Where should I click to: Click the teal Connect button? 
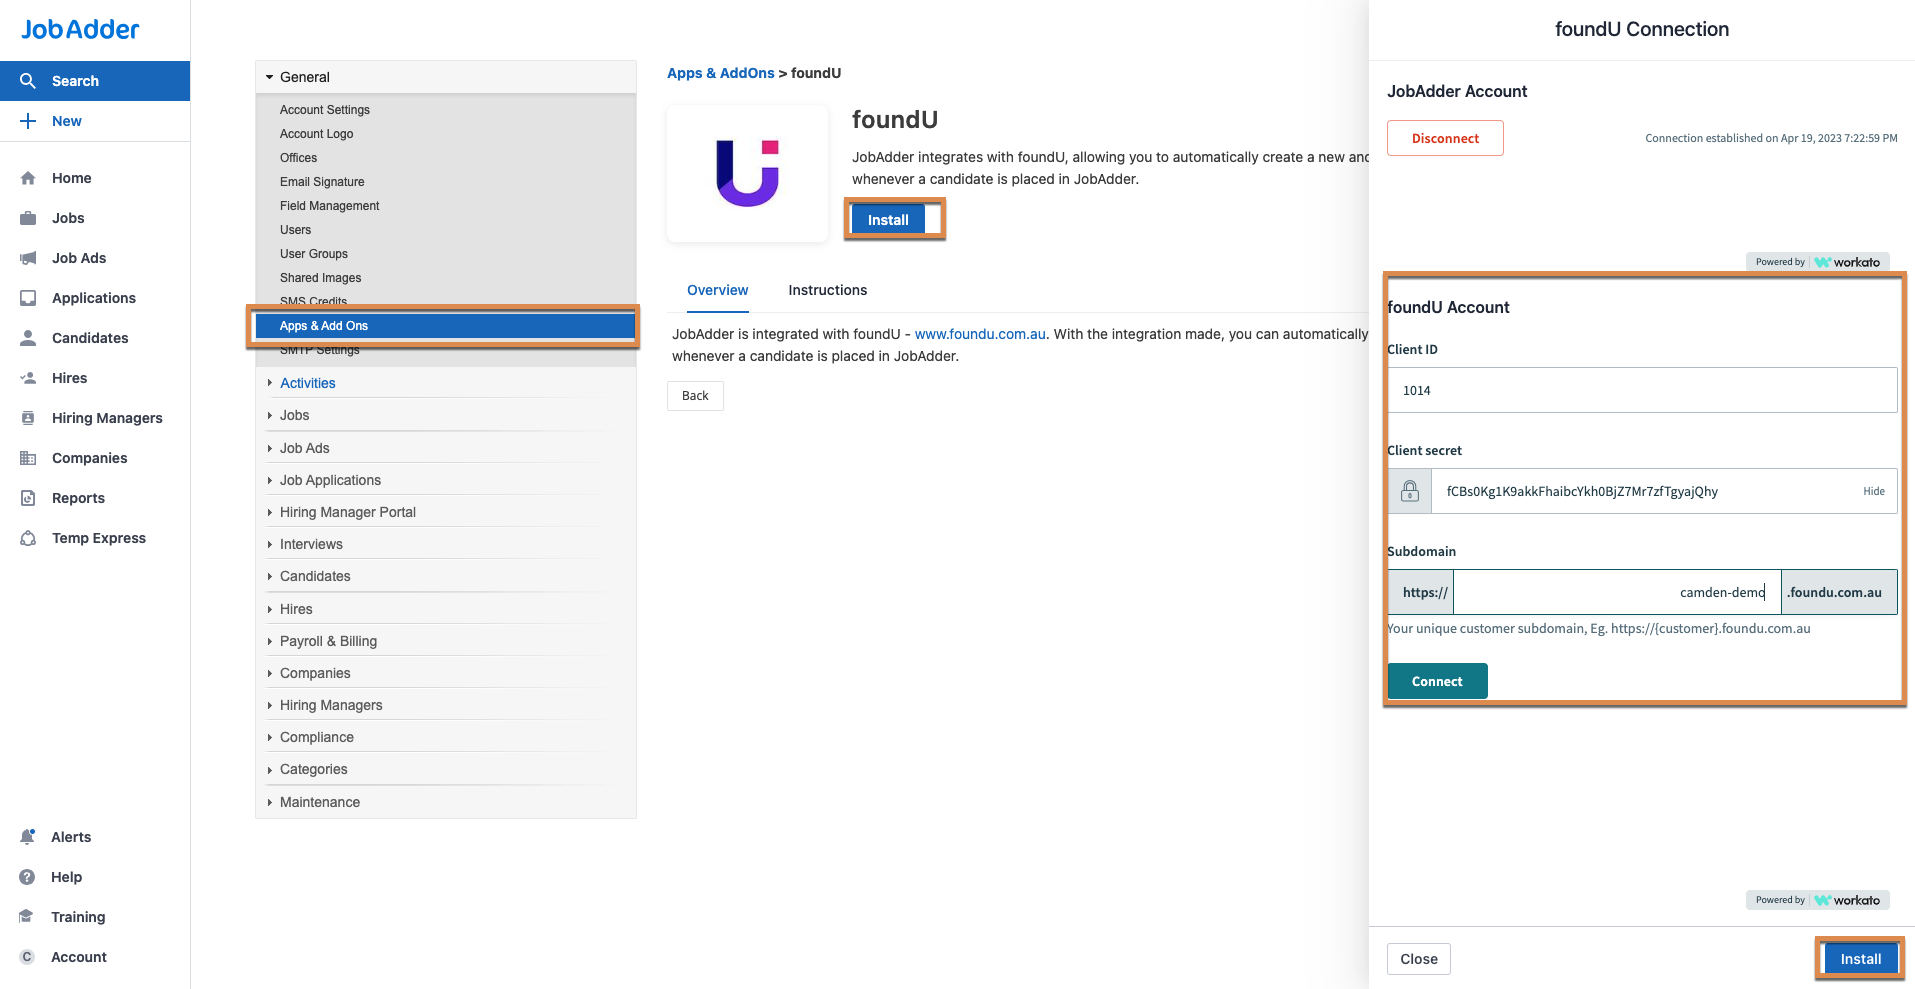coord(1437,681)
